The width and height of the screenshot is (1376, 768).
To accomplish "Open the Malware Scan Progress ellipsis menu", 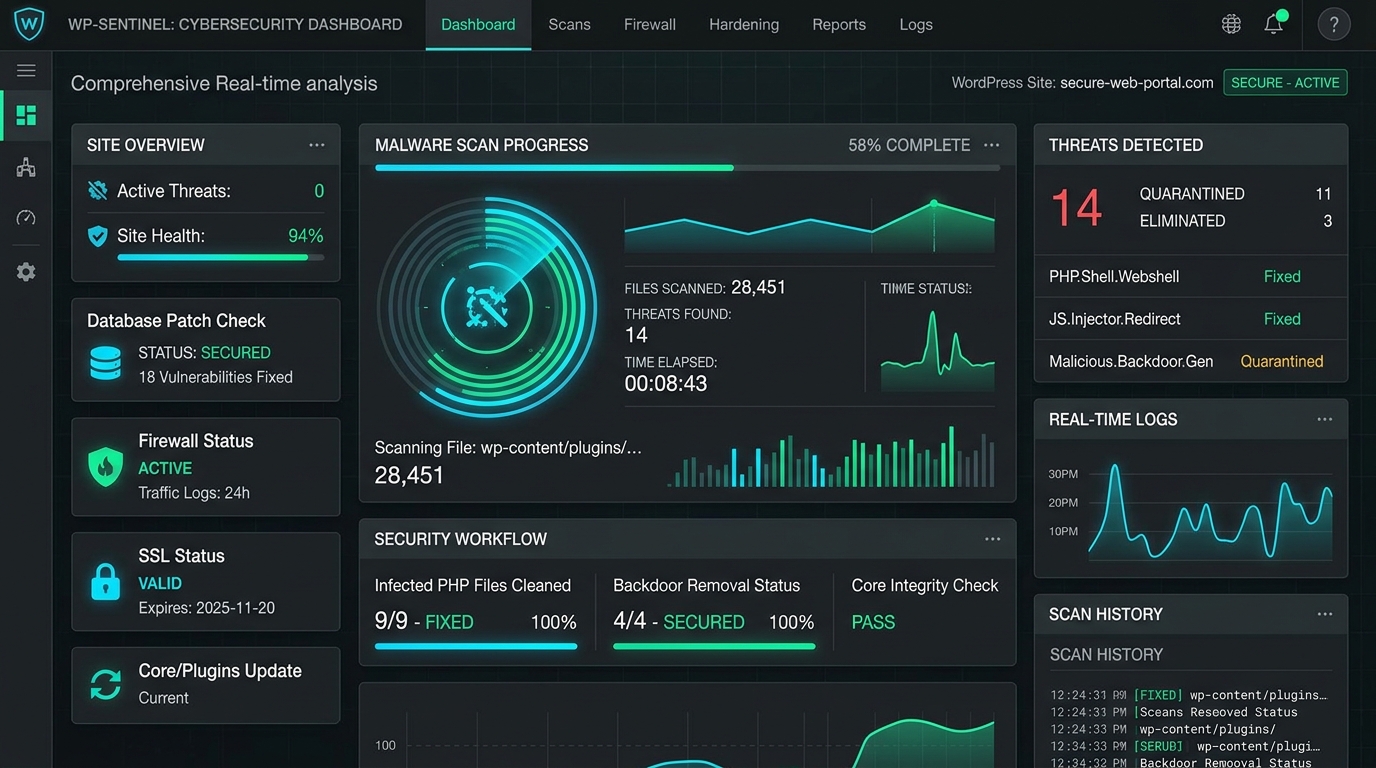I will point(992,145).
